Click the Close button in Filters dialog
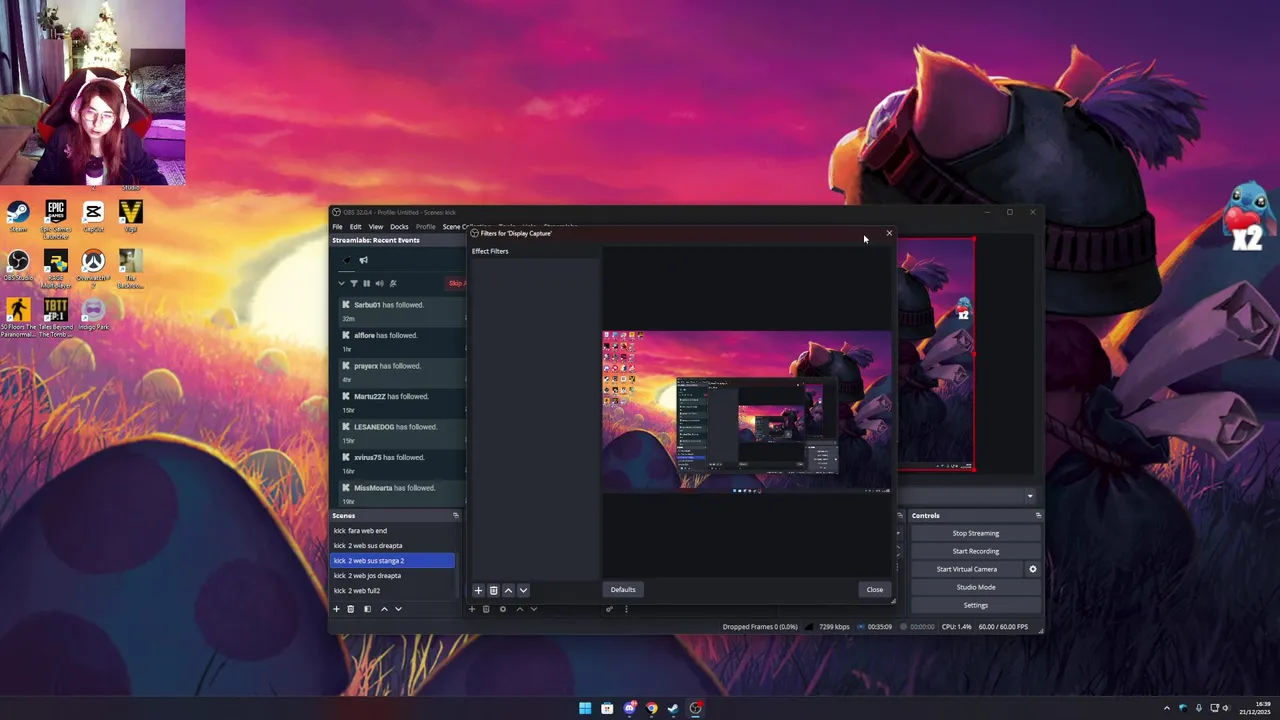Screen dimensions: 1280x720 (x=875, y=589)
